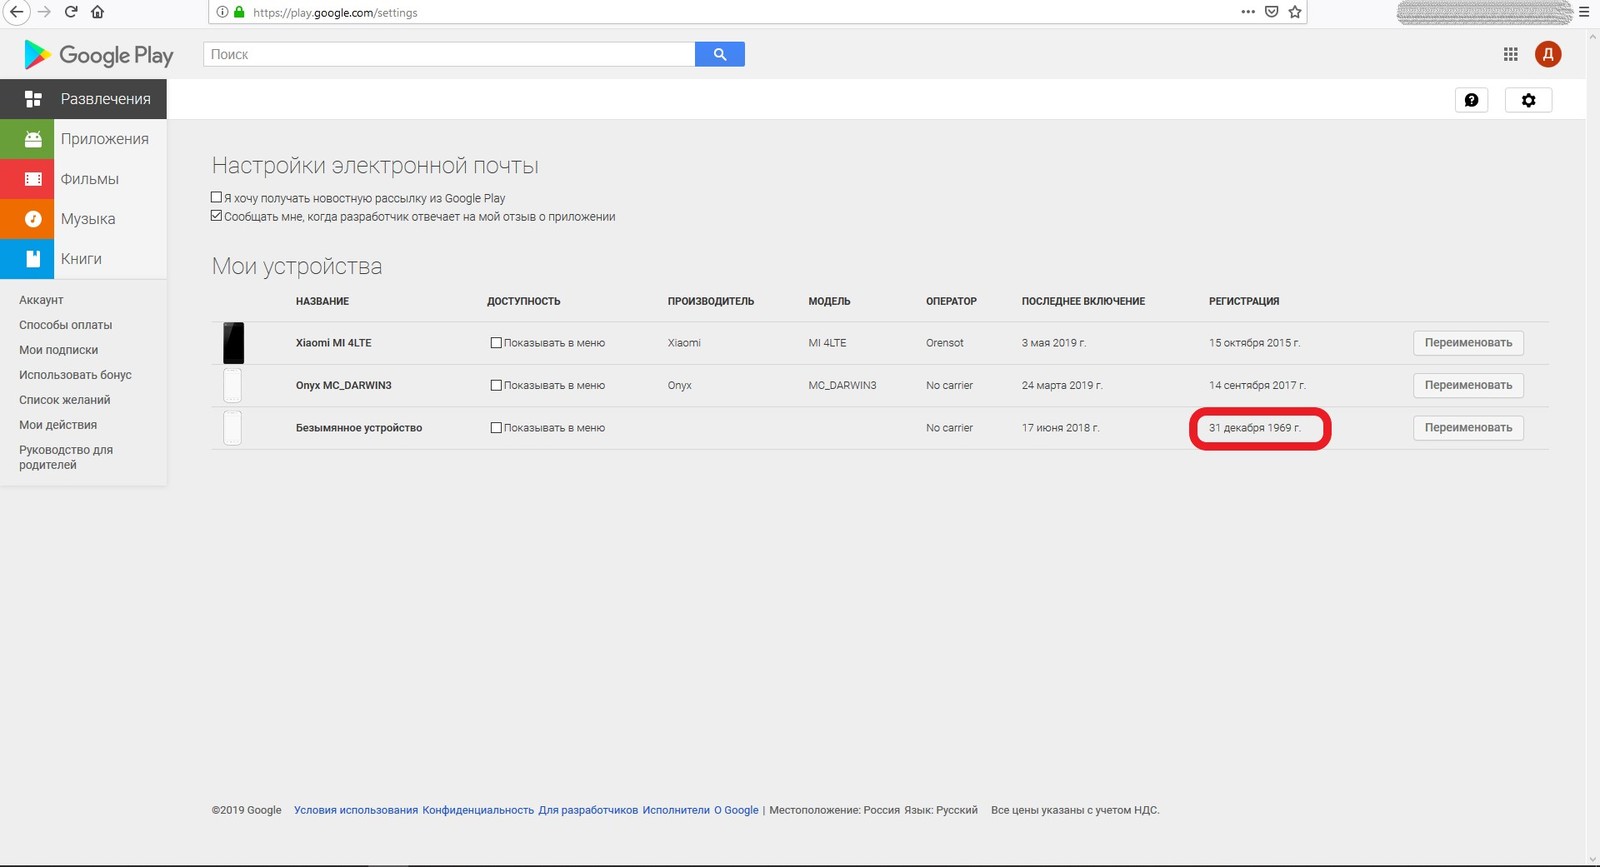Open the browser hamburger menu

click(x=1584, y=12)
